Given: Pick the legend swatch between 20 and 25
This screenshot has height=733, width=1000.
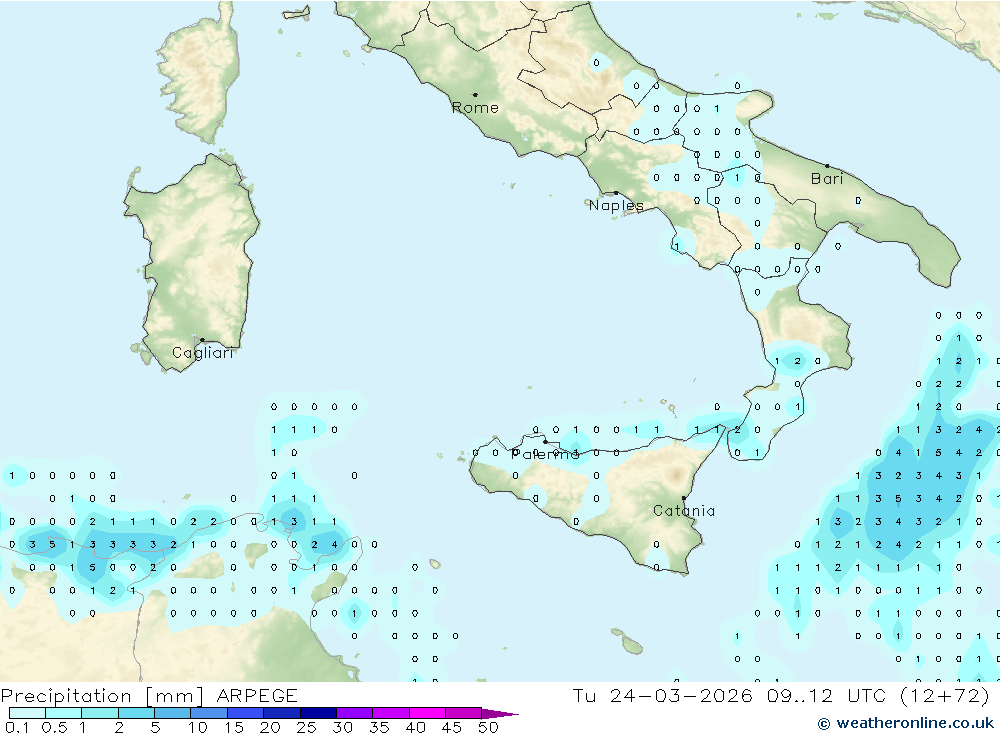Looking at the screenshot, I should pyautogui.click(x=281, y=713).
